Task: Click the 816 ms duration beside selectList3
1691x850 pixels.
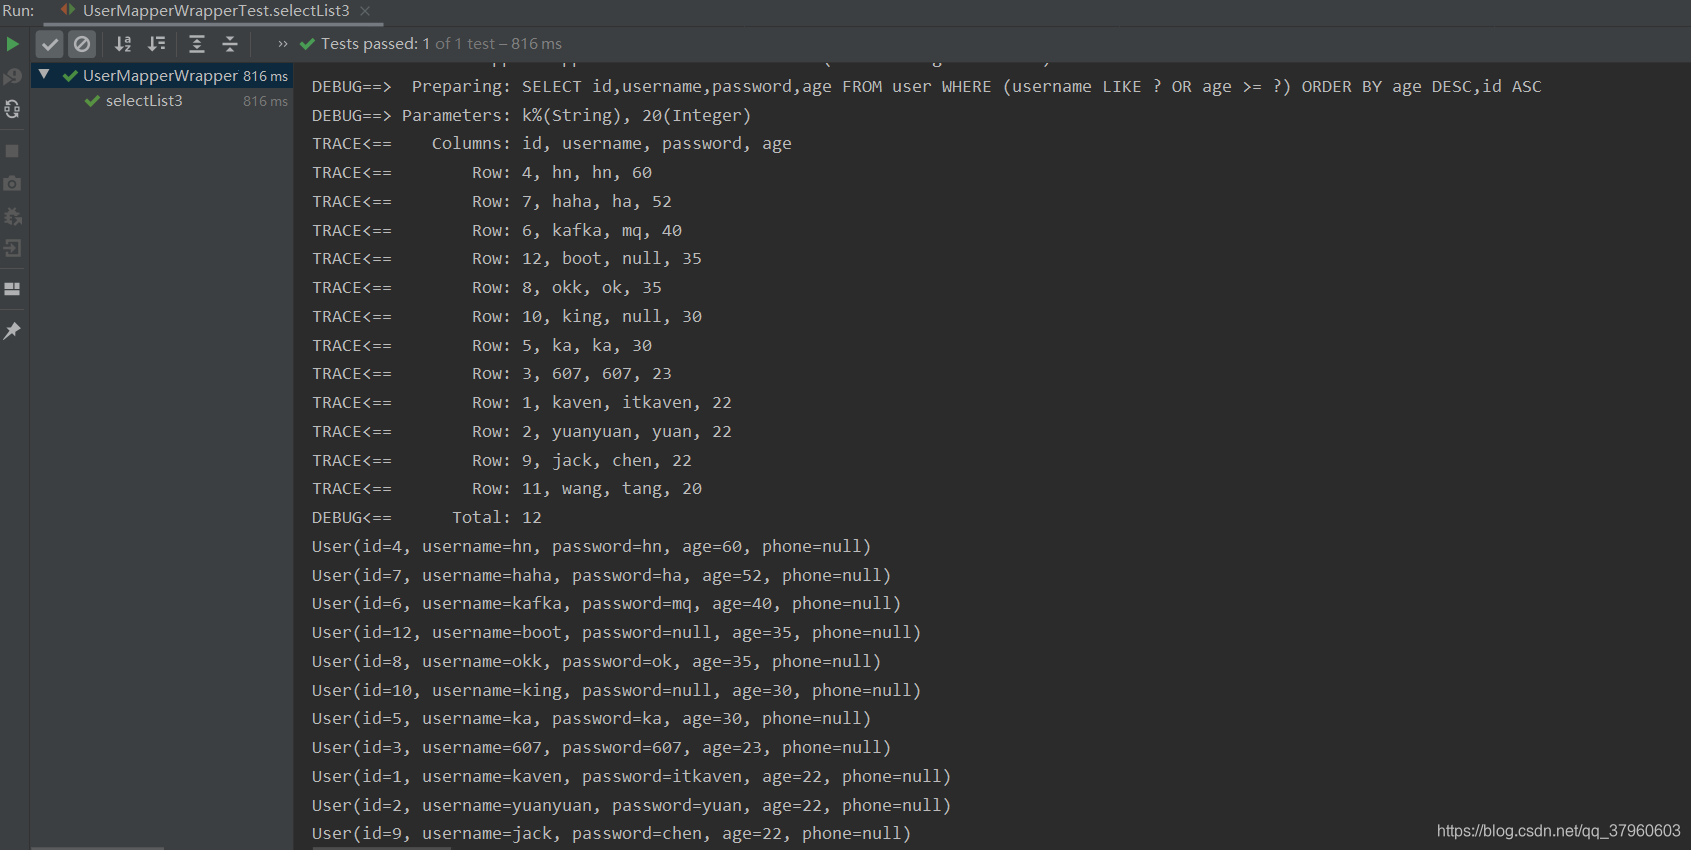Action: point(265,101)
